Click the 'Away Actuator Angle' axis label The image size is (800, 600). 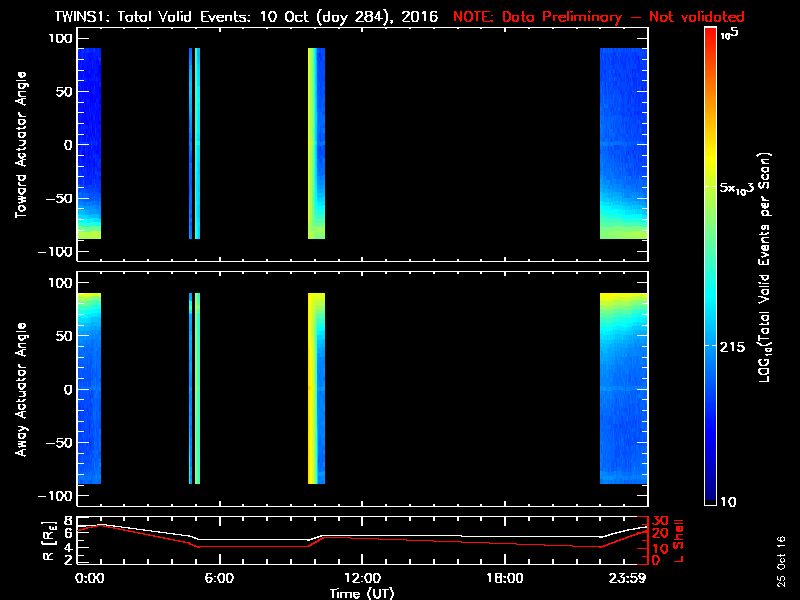coord(20,389)
